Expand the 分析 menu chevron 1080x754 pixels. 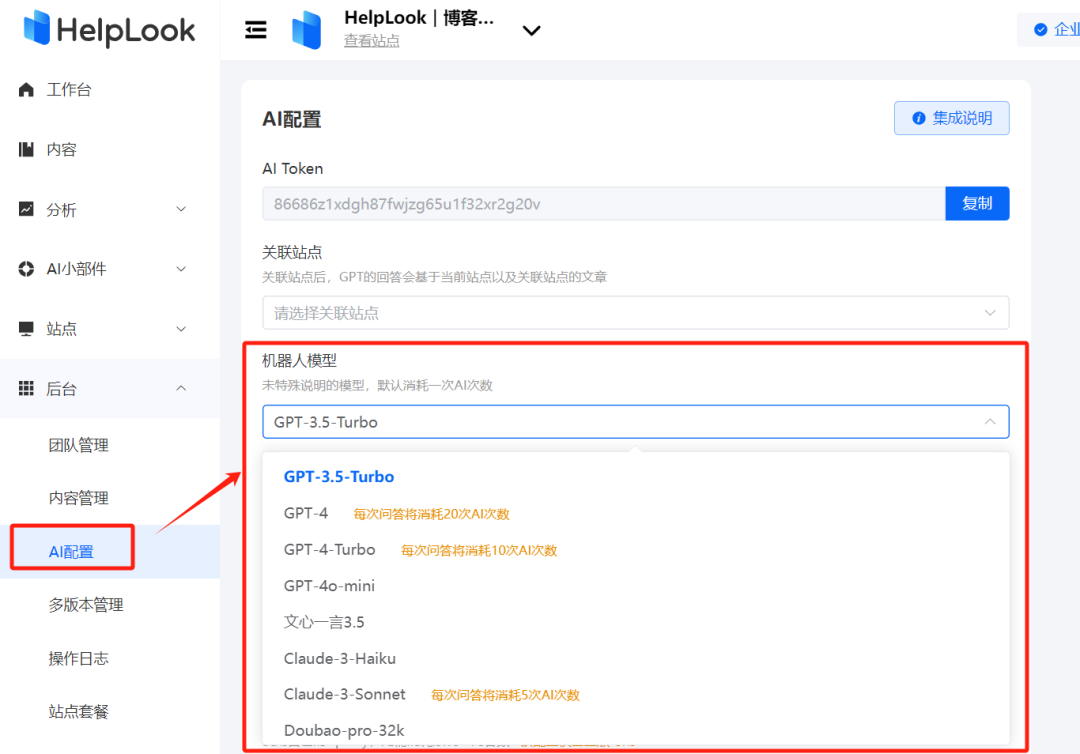point(181,209)
